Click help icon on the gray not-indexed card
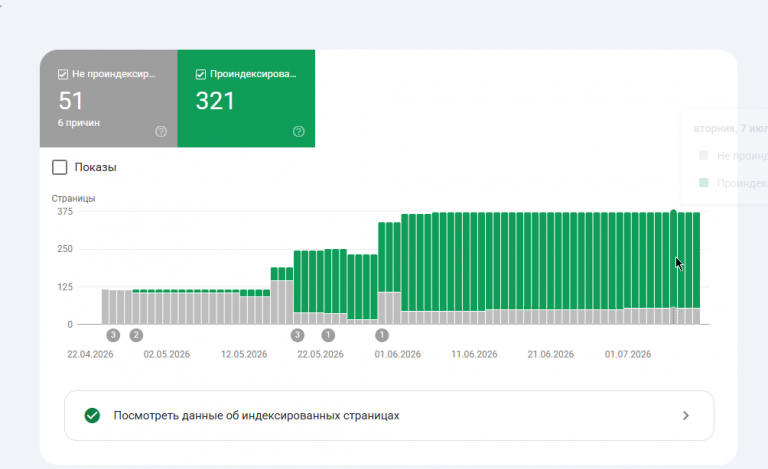The height and width of the screenshot is (469, 768). click(161, 131)
